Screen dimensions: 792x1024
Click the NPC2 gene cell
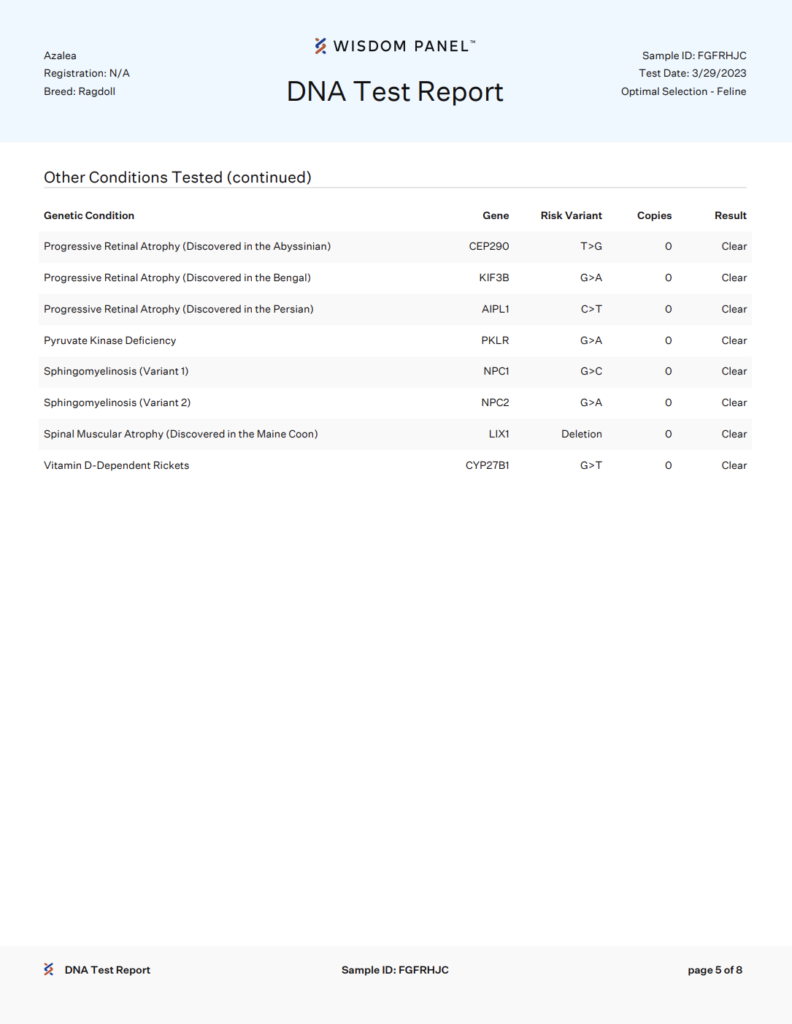495,402
